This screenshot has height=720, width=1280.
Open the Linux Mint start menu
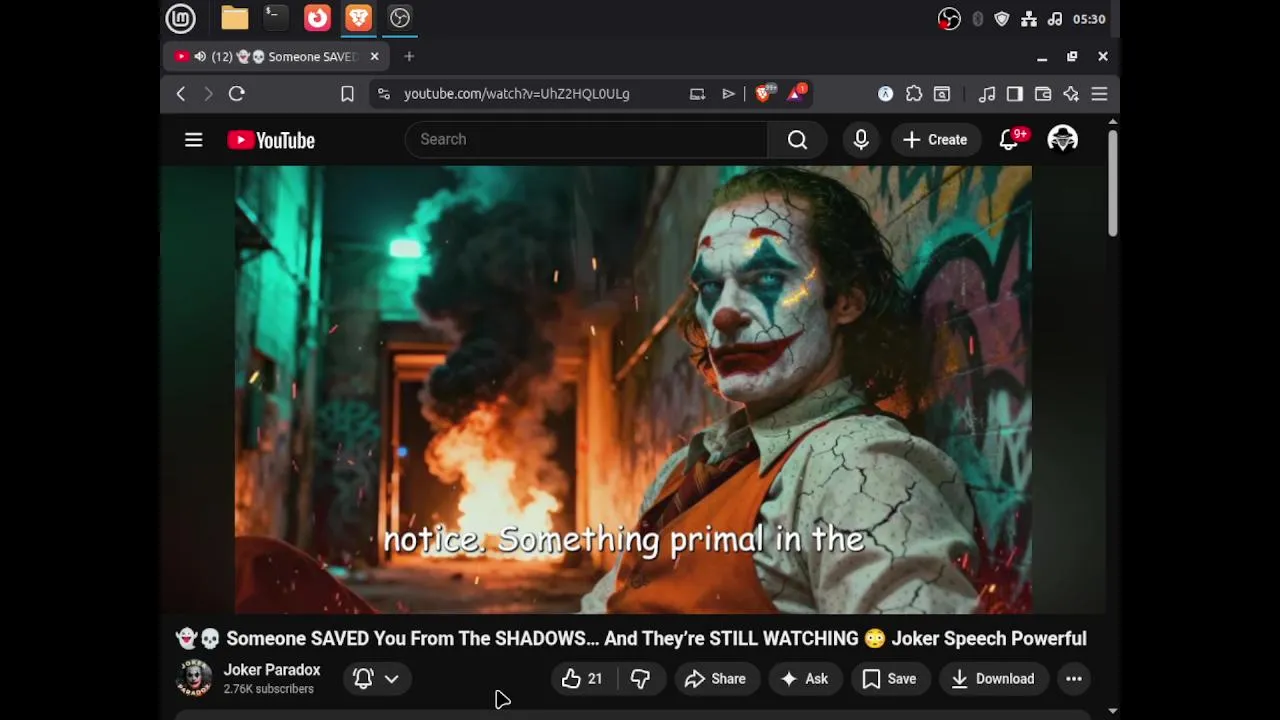180,18
